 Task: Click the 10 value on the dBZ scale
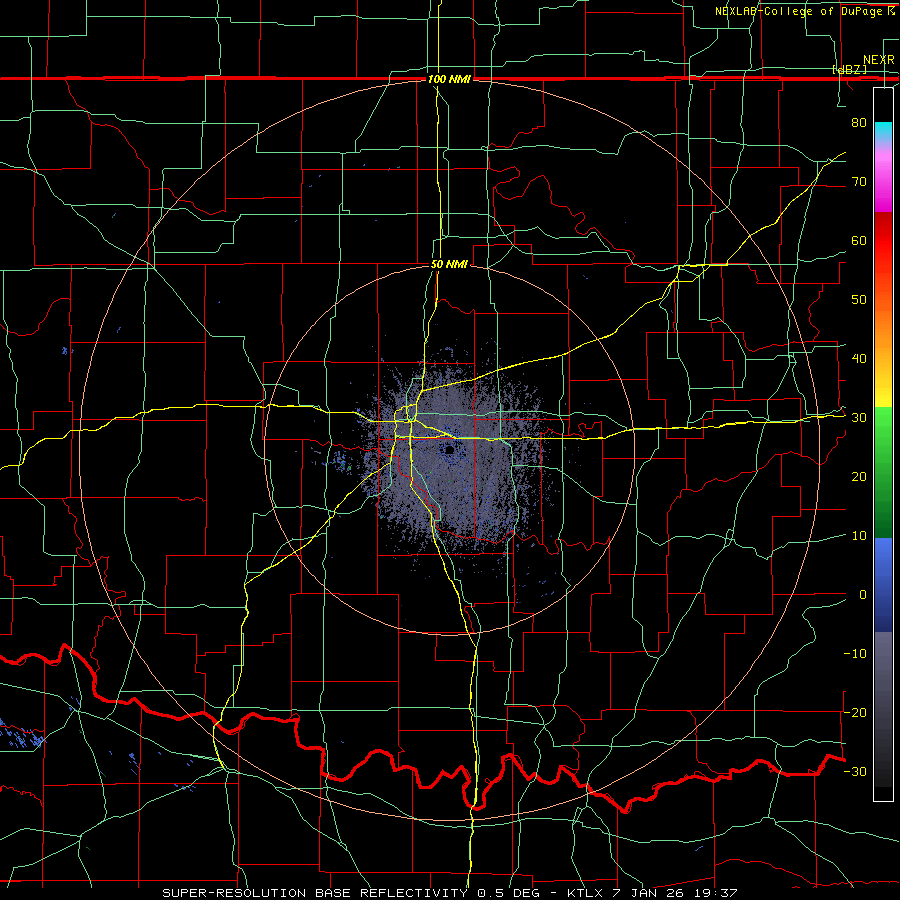(x=859, y=536)
